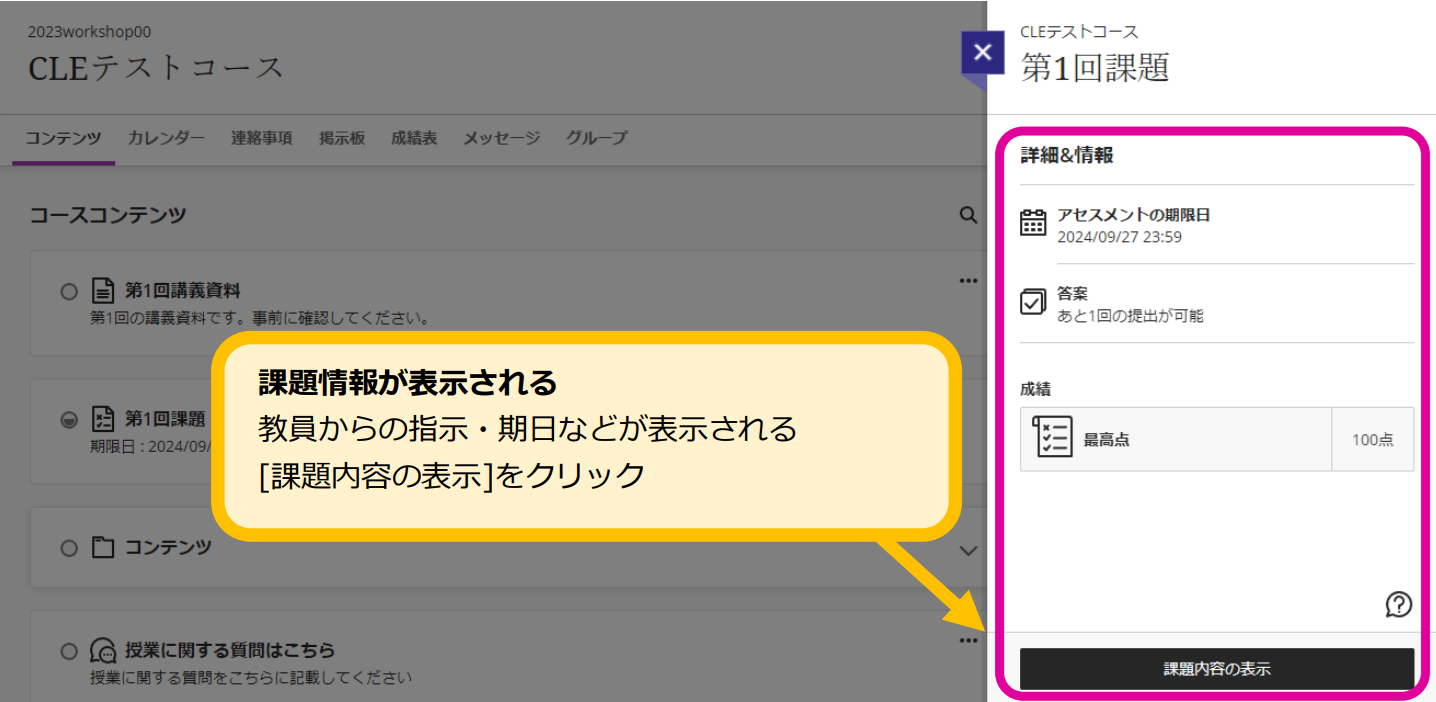The image size is (1436, 702).
Task: Toggle the progress circle for 第1回講義資料
Action: [68, 292]
